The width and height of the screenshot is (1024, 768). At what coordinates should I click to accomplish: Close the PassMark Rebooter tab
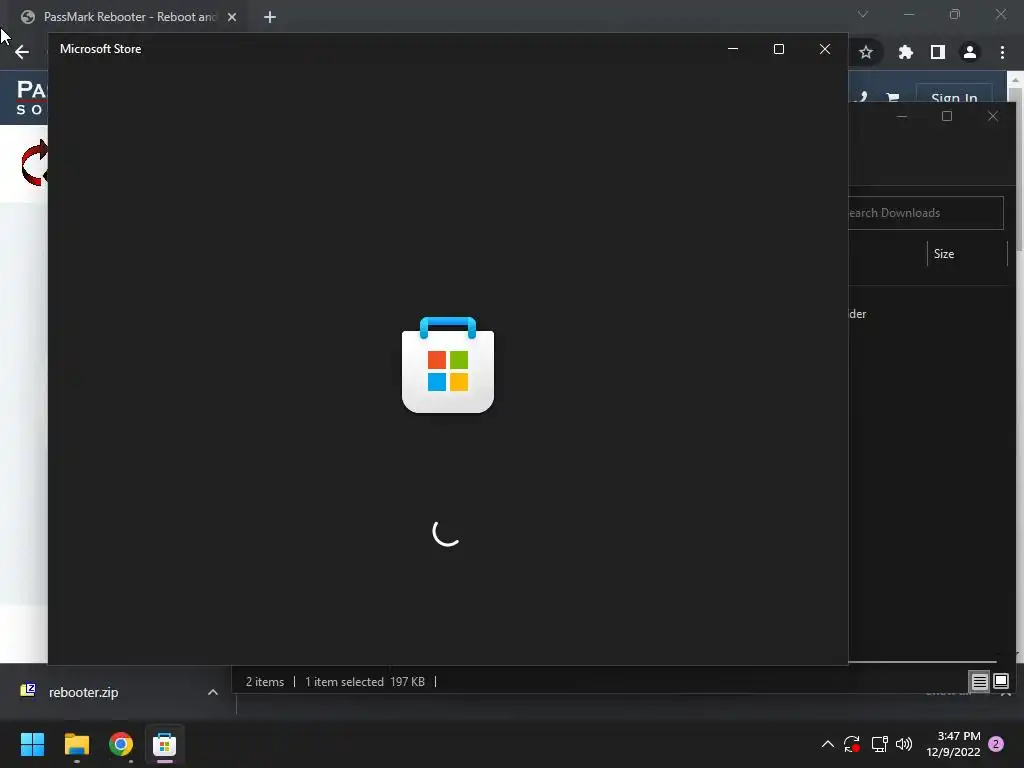click(x=232, y=17)
